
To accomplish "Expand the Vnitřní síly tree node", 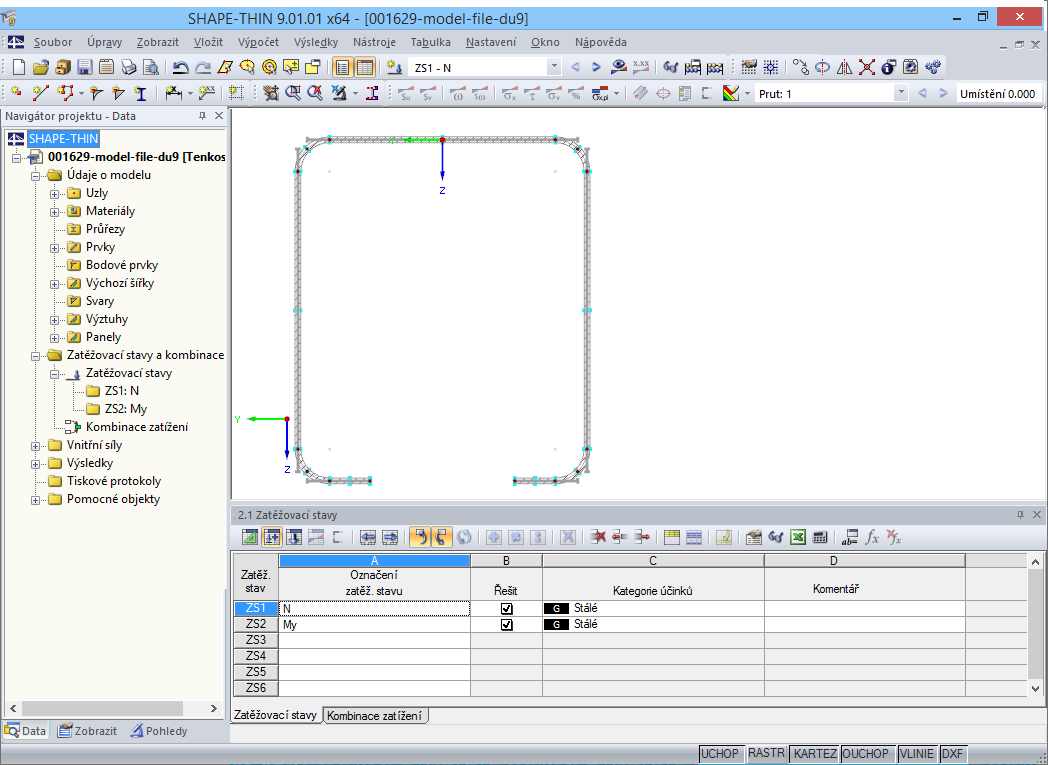I will (35, 446).
